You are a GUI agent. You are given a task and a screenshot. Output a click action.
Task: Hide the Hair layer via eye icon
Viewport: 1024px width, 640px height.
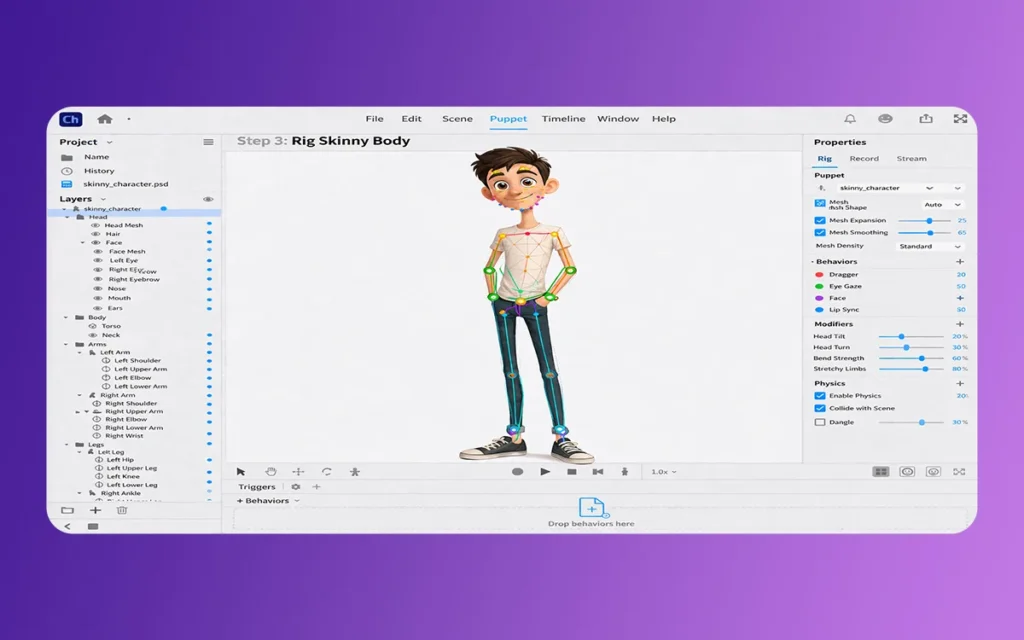tap(97, 234)
